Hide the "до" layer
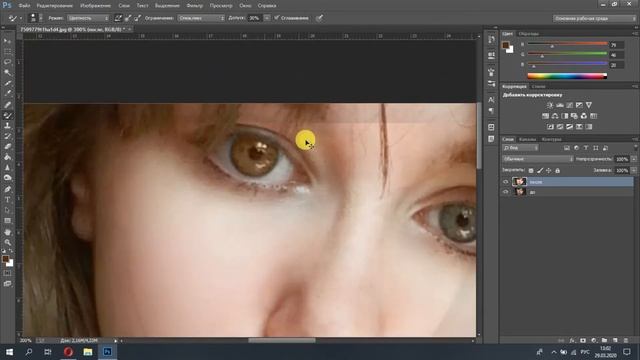Image resolution: width=640 pixels, height=360 pixels. point(506,192)
